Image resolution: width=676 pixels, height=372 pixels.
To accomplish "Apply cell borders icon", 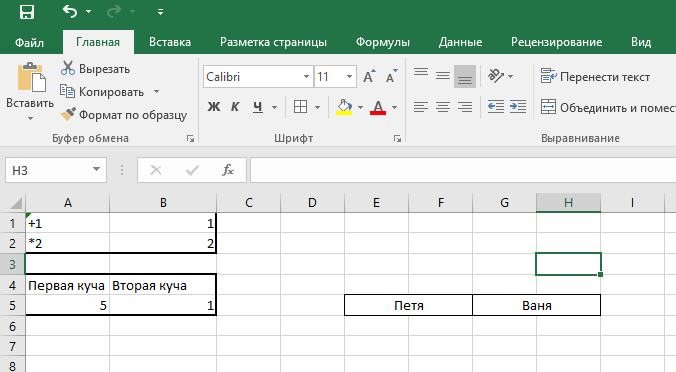I will point(300,106).
